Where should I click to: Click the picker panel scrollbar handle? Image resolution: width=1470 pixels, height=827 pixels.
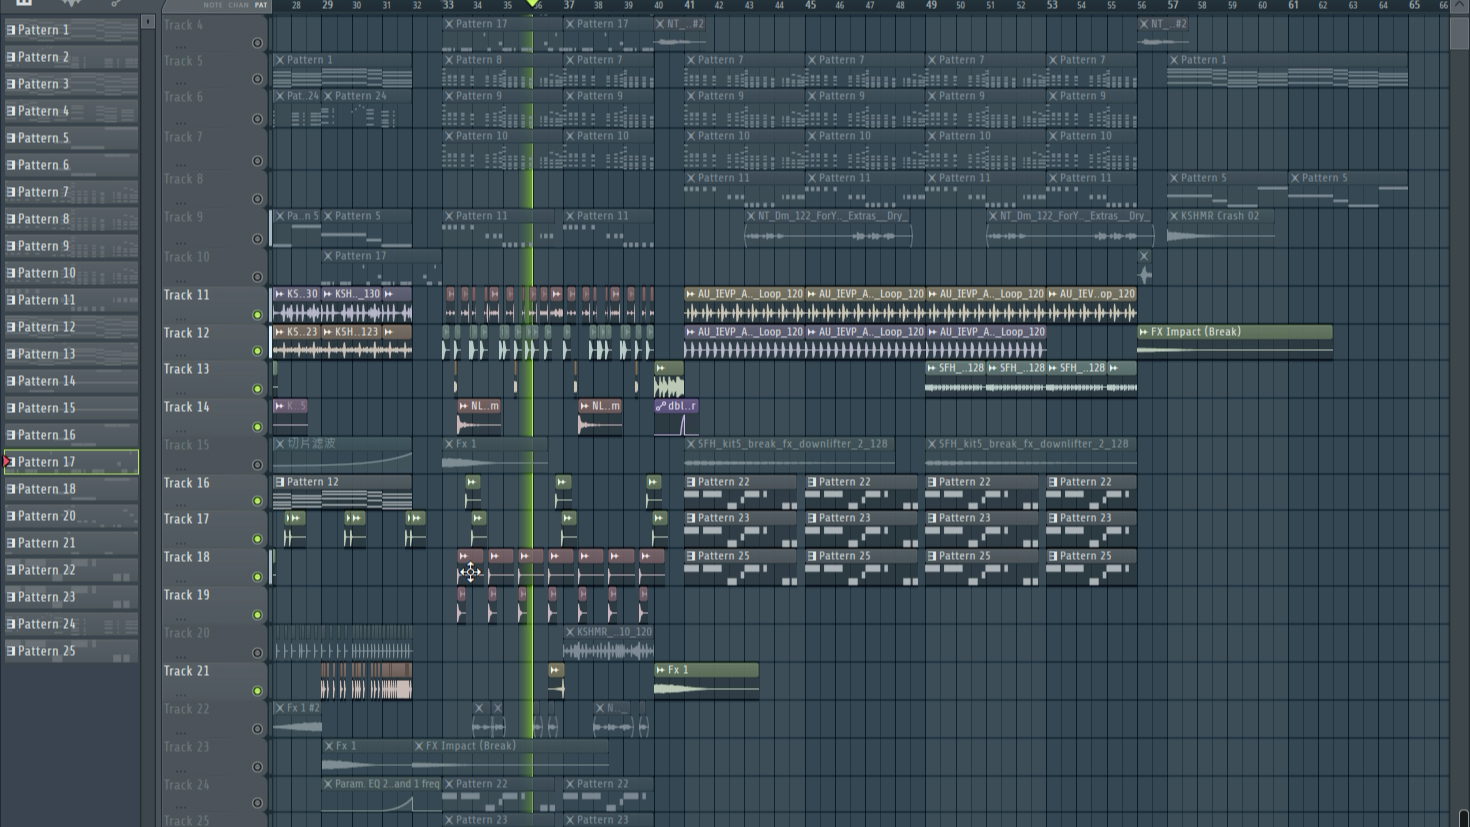(148, 21)
